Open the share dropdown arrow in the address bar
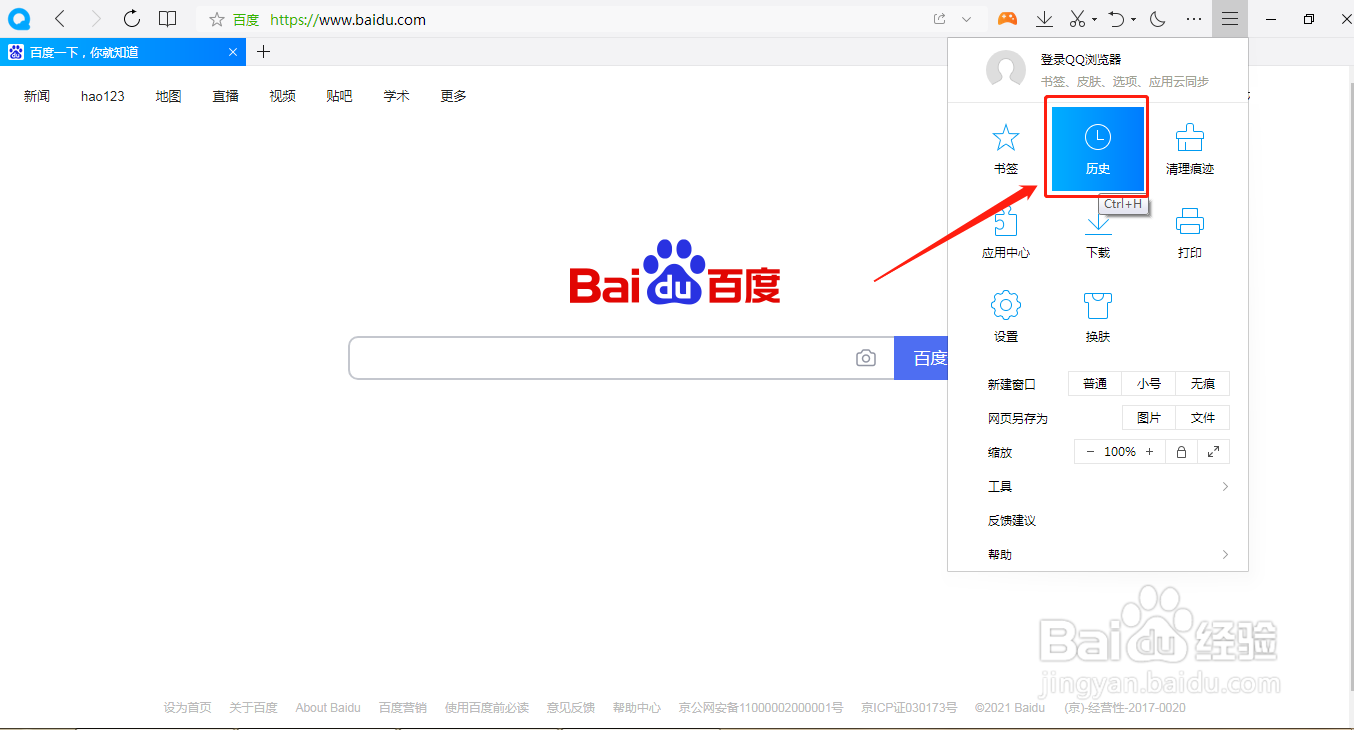1354x730 pixels. 966,19
